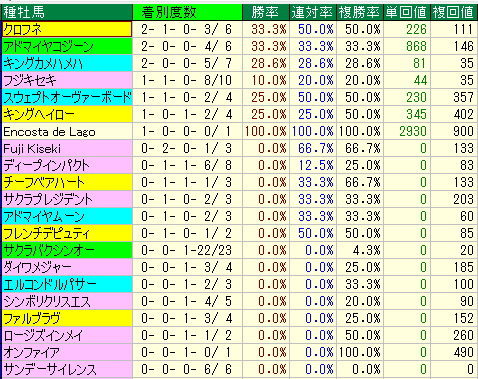Select the アドマイヤコジーン sire name
This screenshot has width=478, height=379.
pos(48,46)
